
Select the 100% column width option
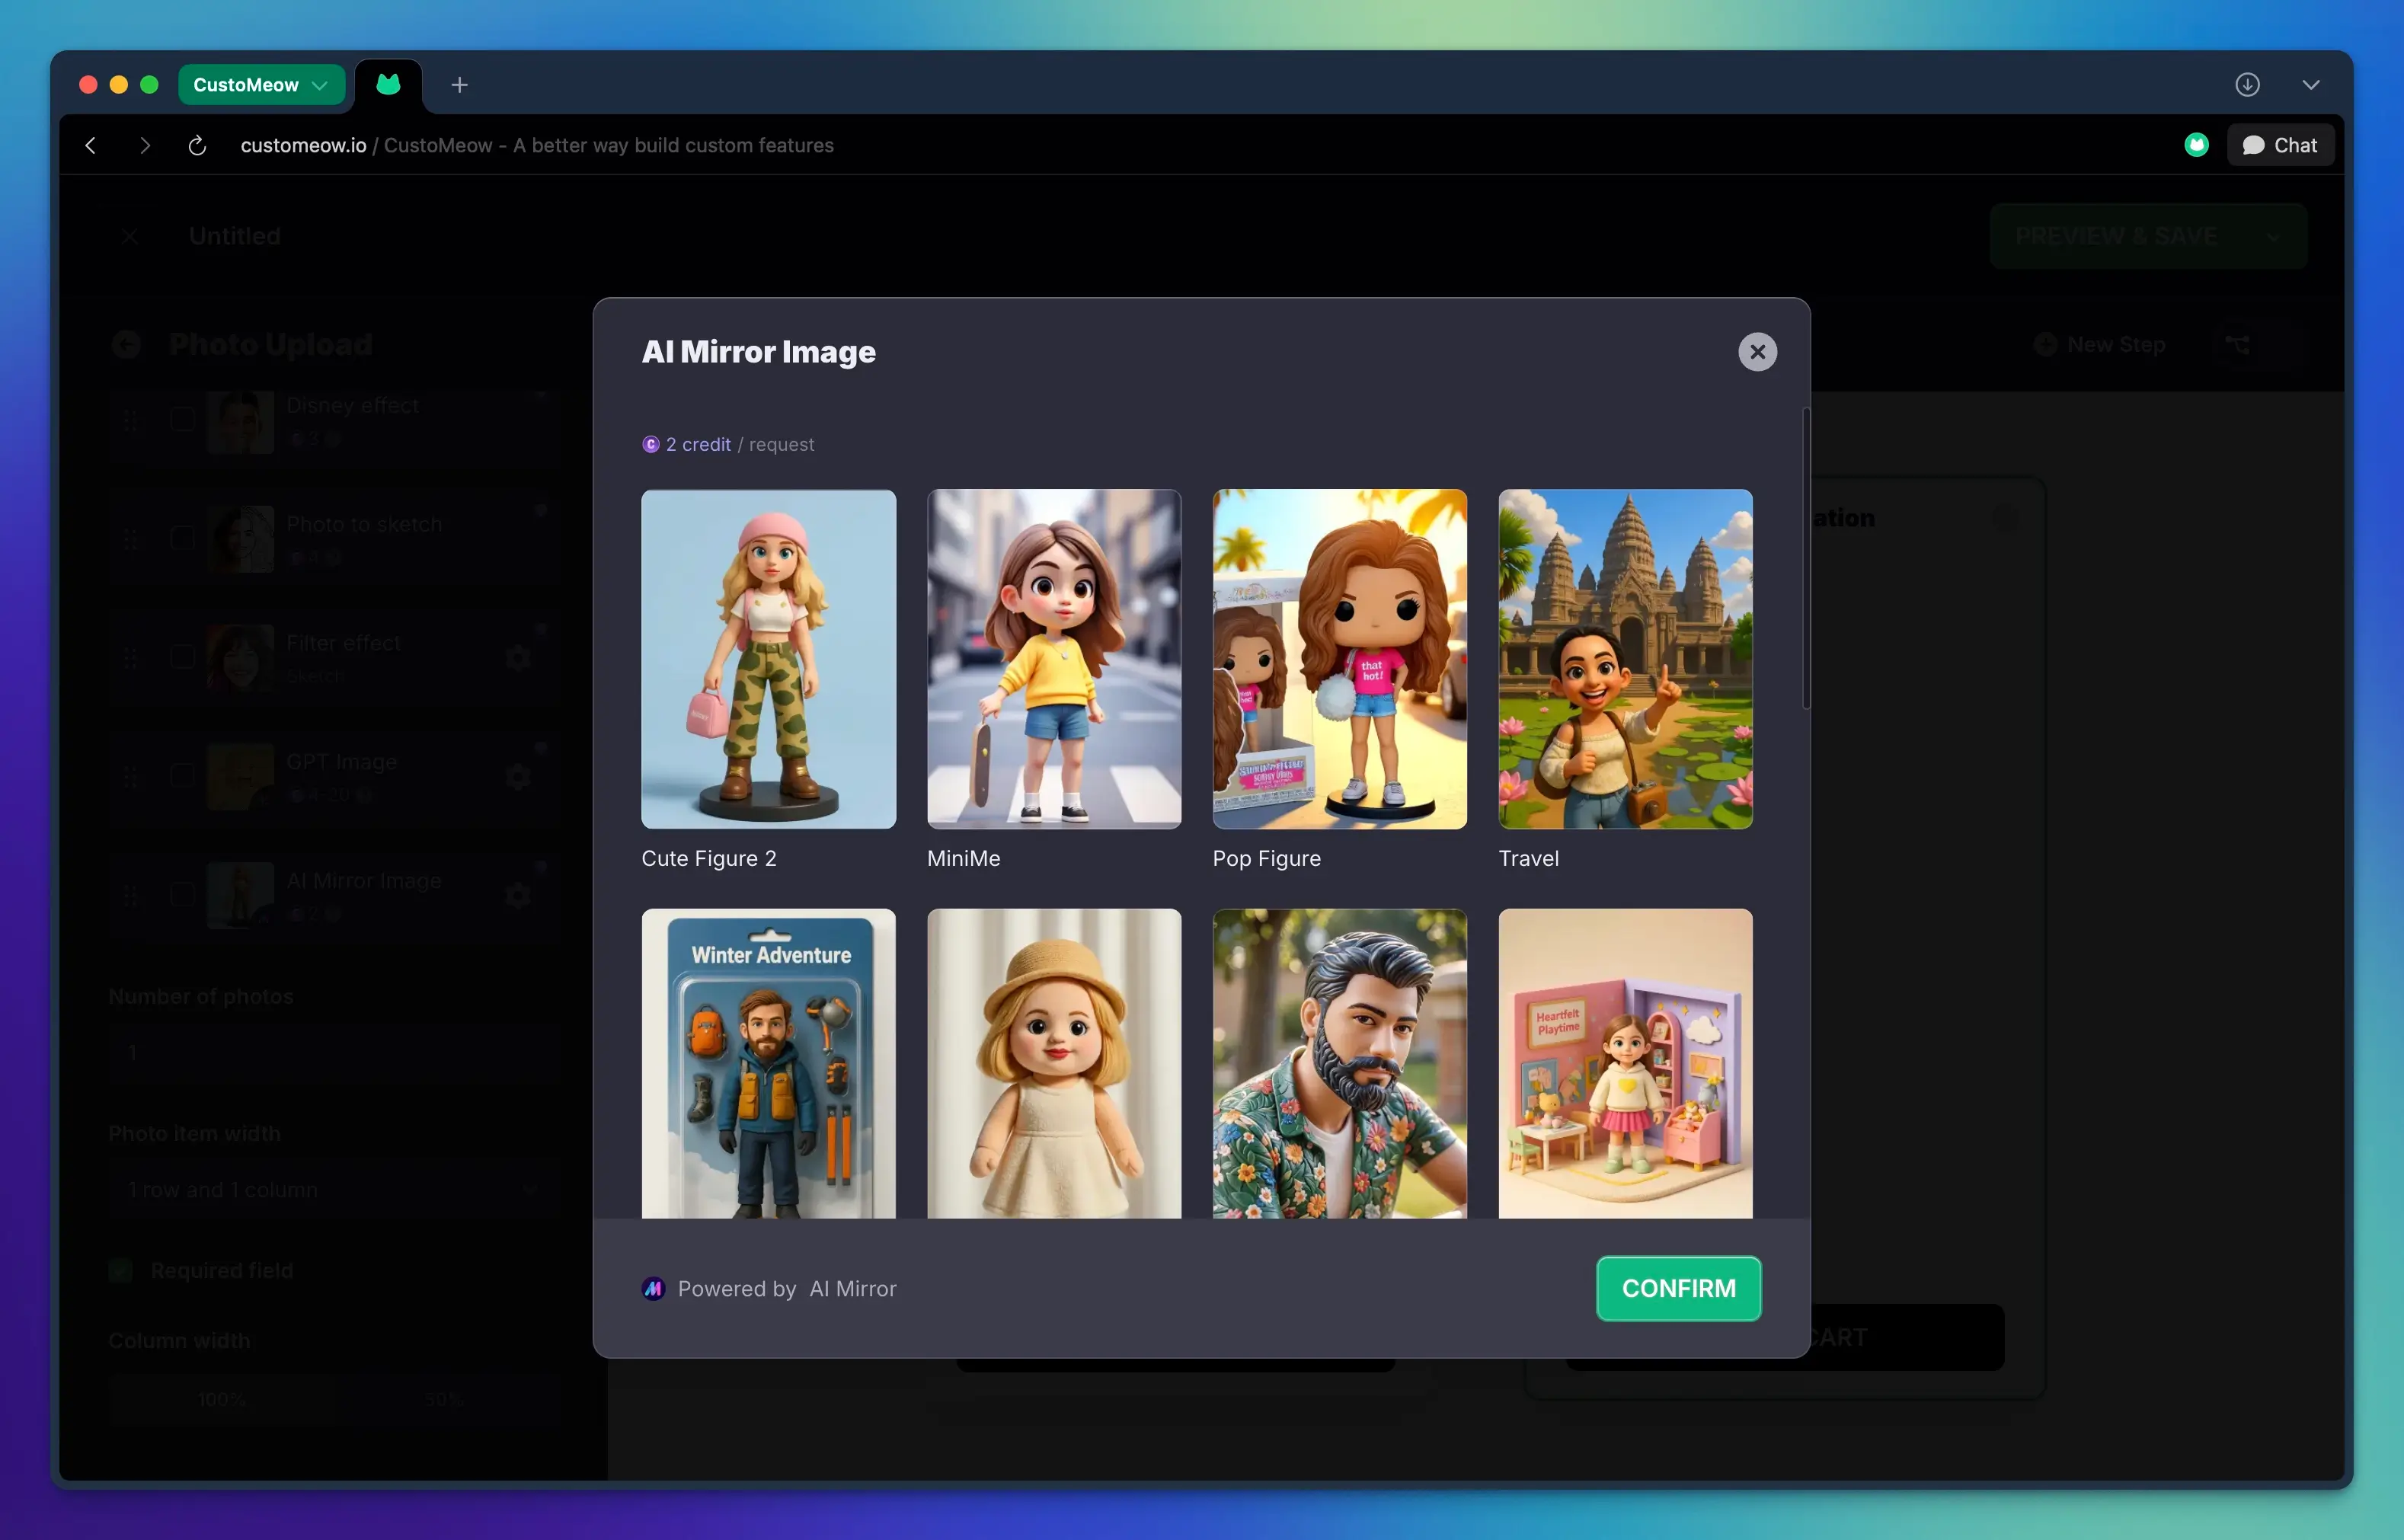(221, 1400)
